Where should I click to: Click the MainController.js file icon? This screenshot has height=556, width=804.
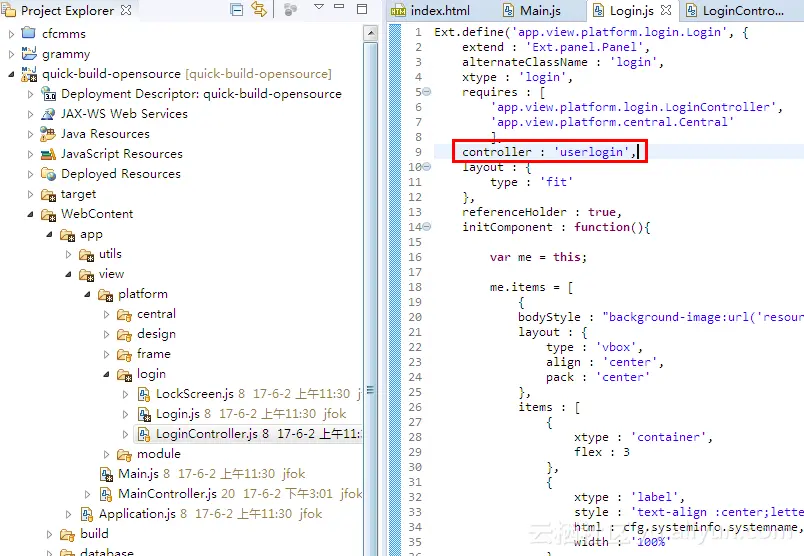(106, 494)
